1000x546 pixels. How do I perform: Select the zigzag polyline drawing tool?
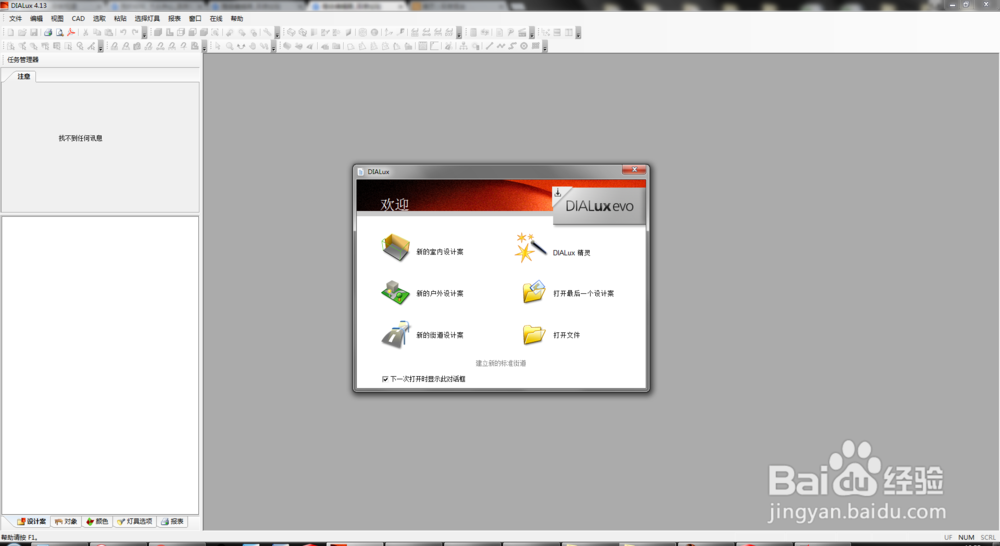coord(501,46)
